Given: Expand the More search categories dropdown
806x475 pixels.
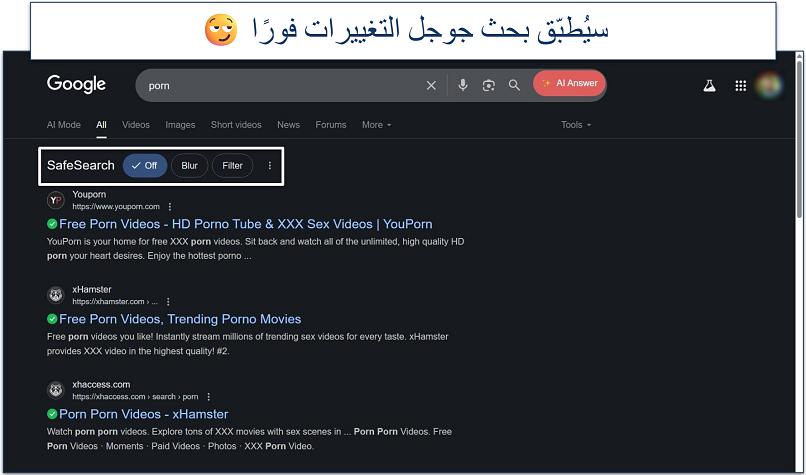Looking at the screenshot, I should pos(376,125).
